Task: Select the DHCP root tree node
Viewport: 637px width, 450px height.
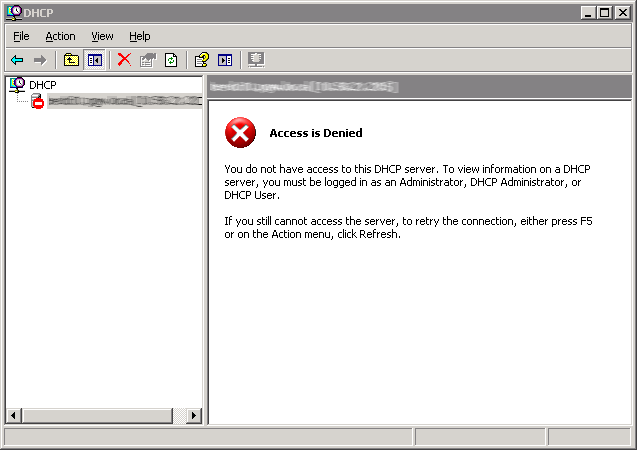Action: [43, 85]
